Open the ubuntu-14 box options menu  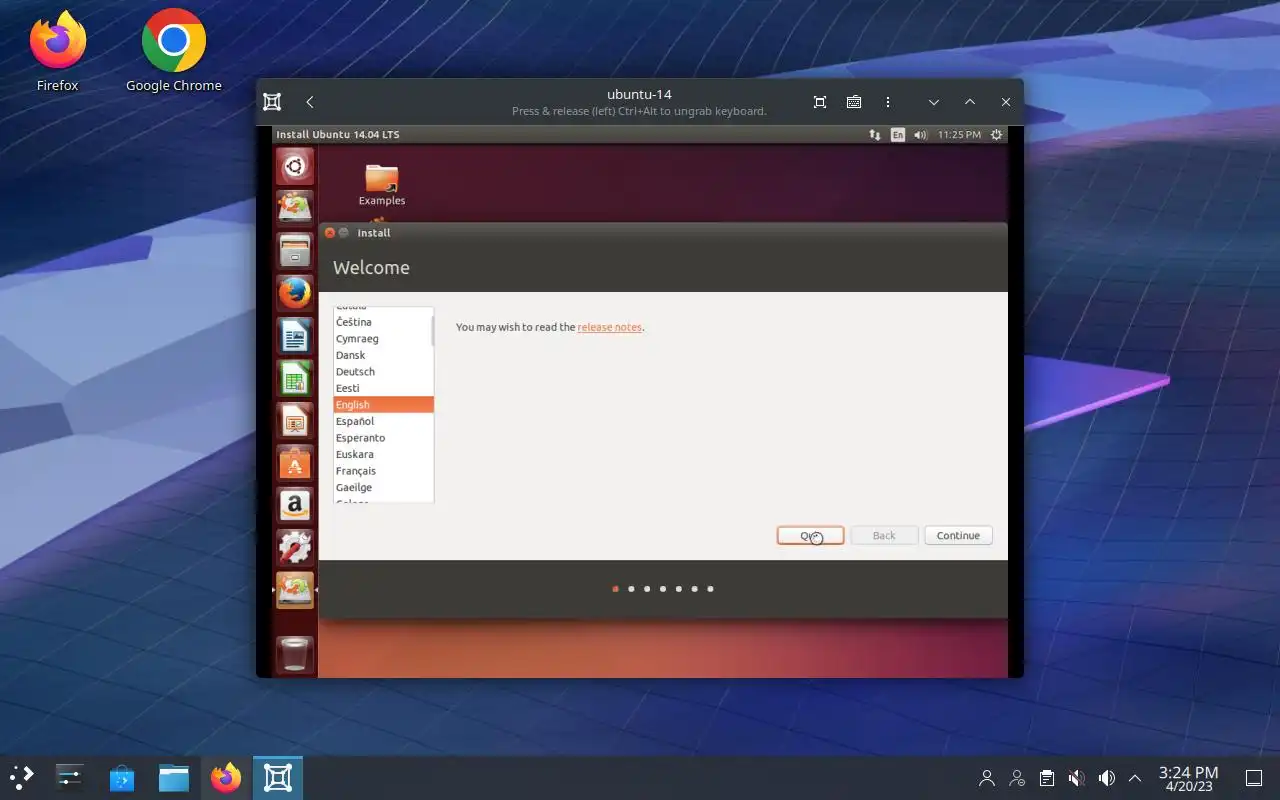[x=888, y=102]
